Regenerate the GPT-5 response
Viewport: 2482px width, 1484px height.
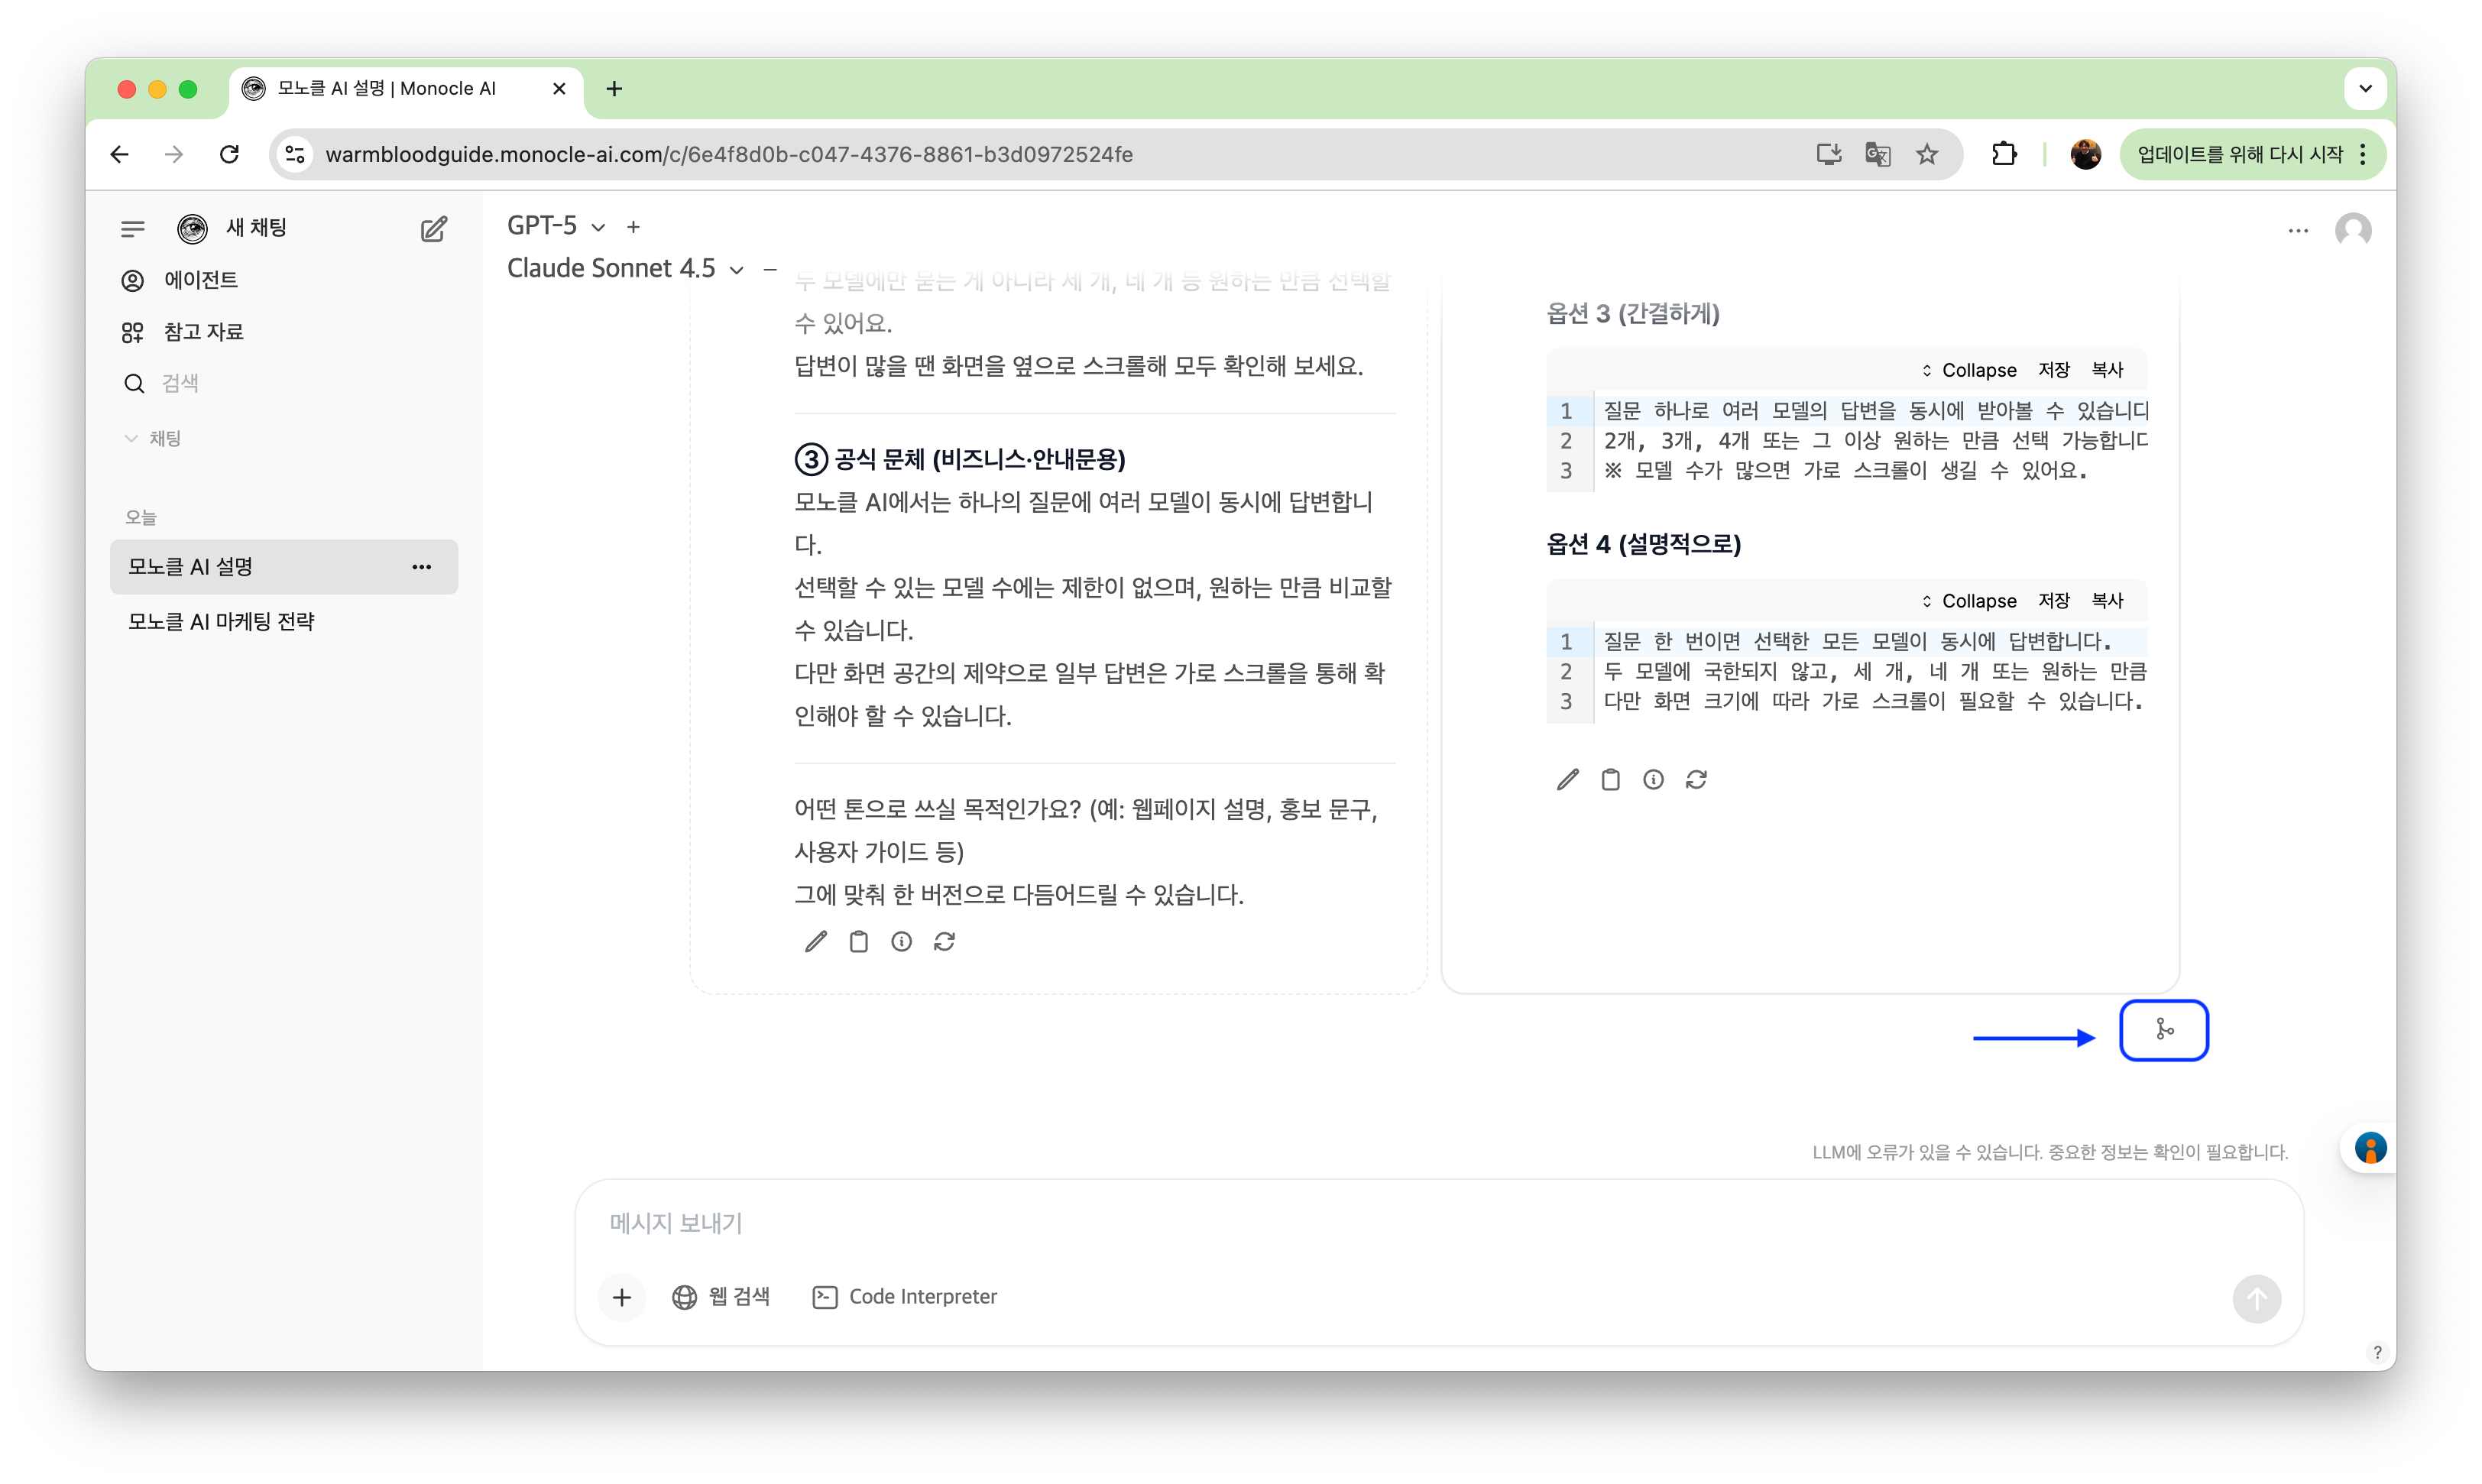tap(944, 941)
